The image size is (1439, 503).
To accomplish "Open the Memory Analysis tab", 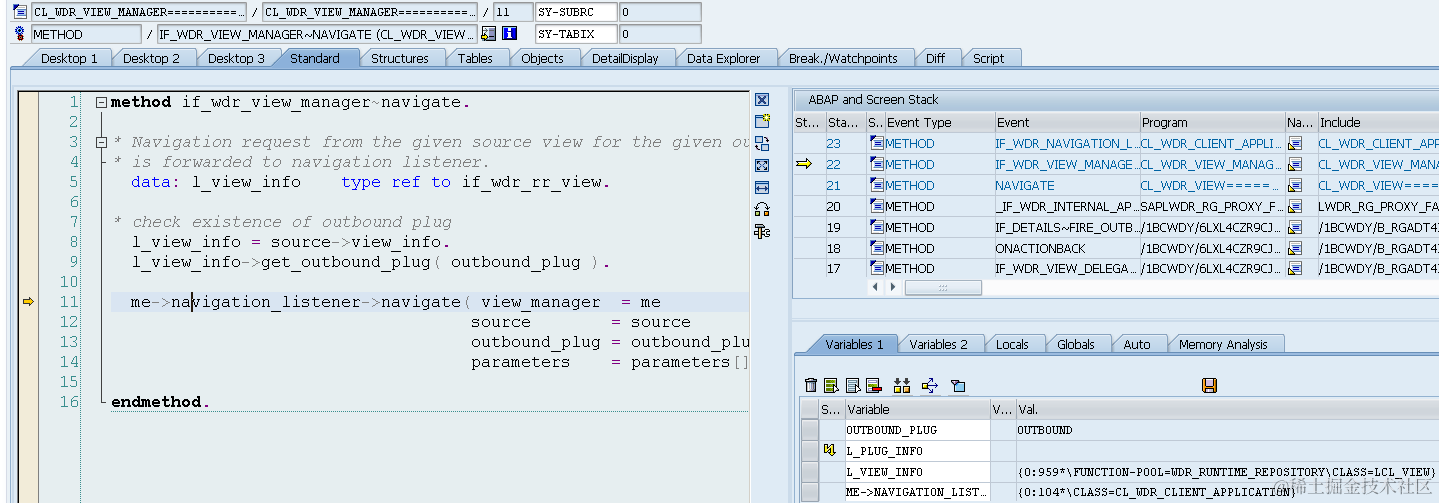I will pos(1222,344).
